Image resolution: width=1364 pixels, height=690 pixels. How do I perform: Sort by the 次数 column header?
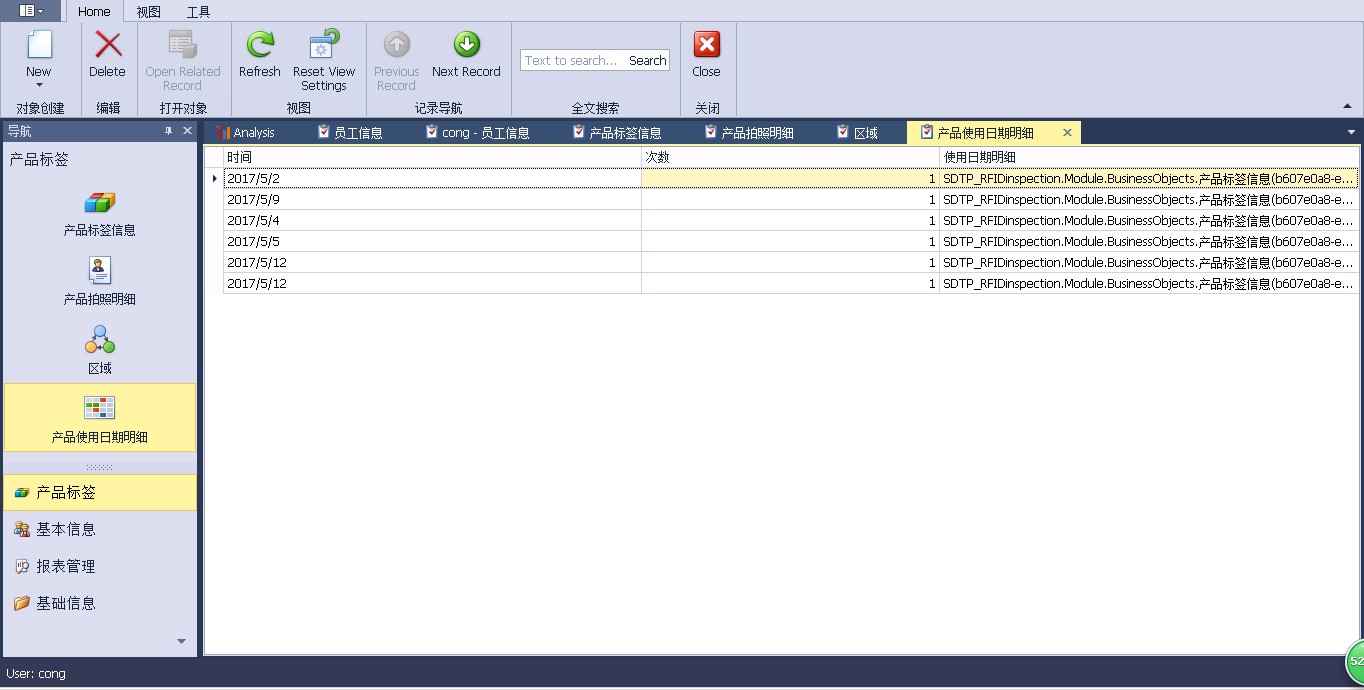coord(790,157)
